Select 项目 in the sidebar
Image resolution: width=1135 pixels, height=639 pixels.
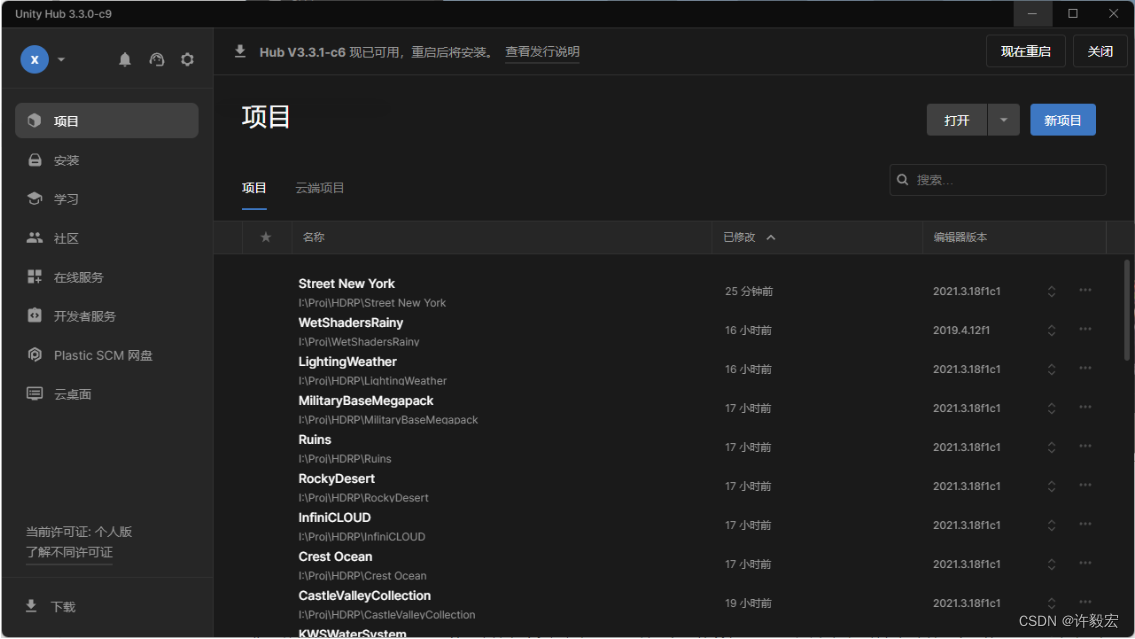(x=106, y=120)
